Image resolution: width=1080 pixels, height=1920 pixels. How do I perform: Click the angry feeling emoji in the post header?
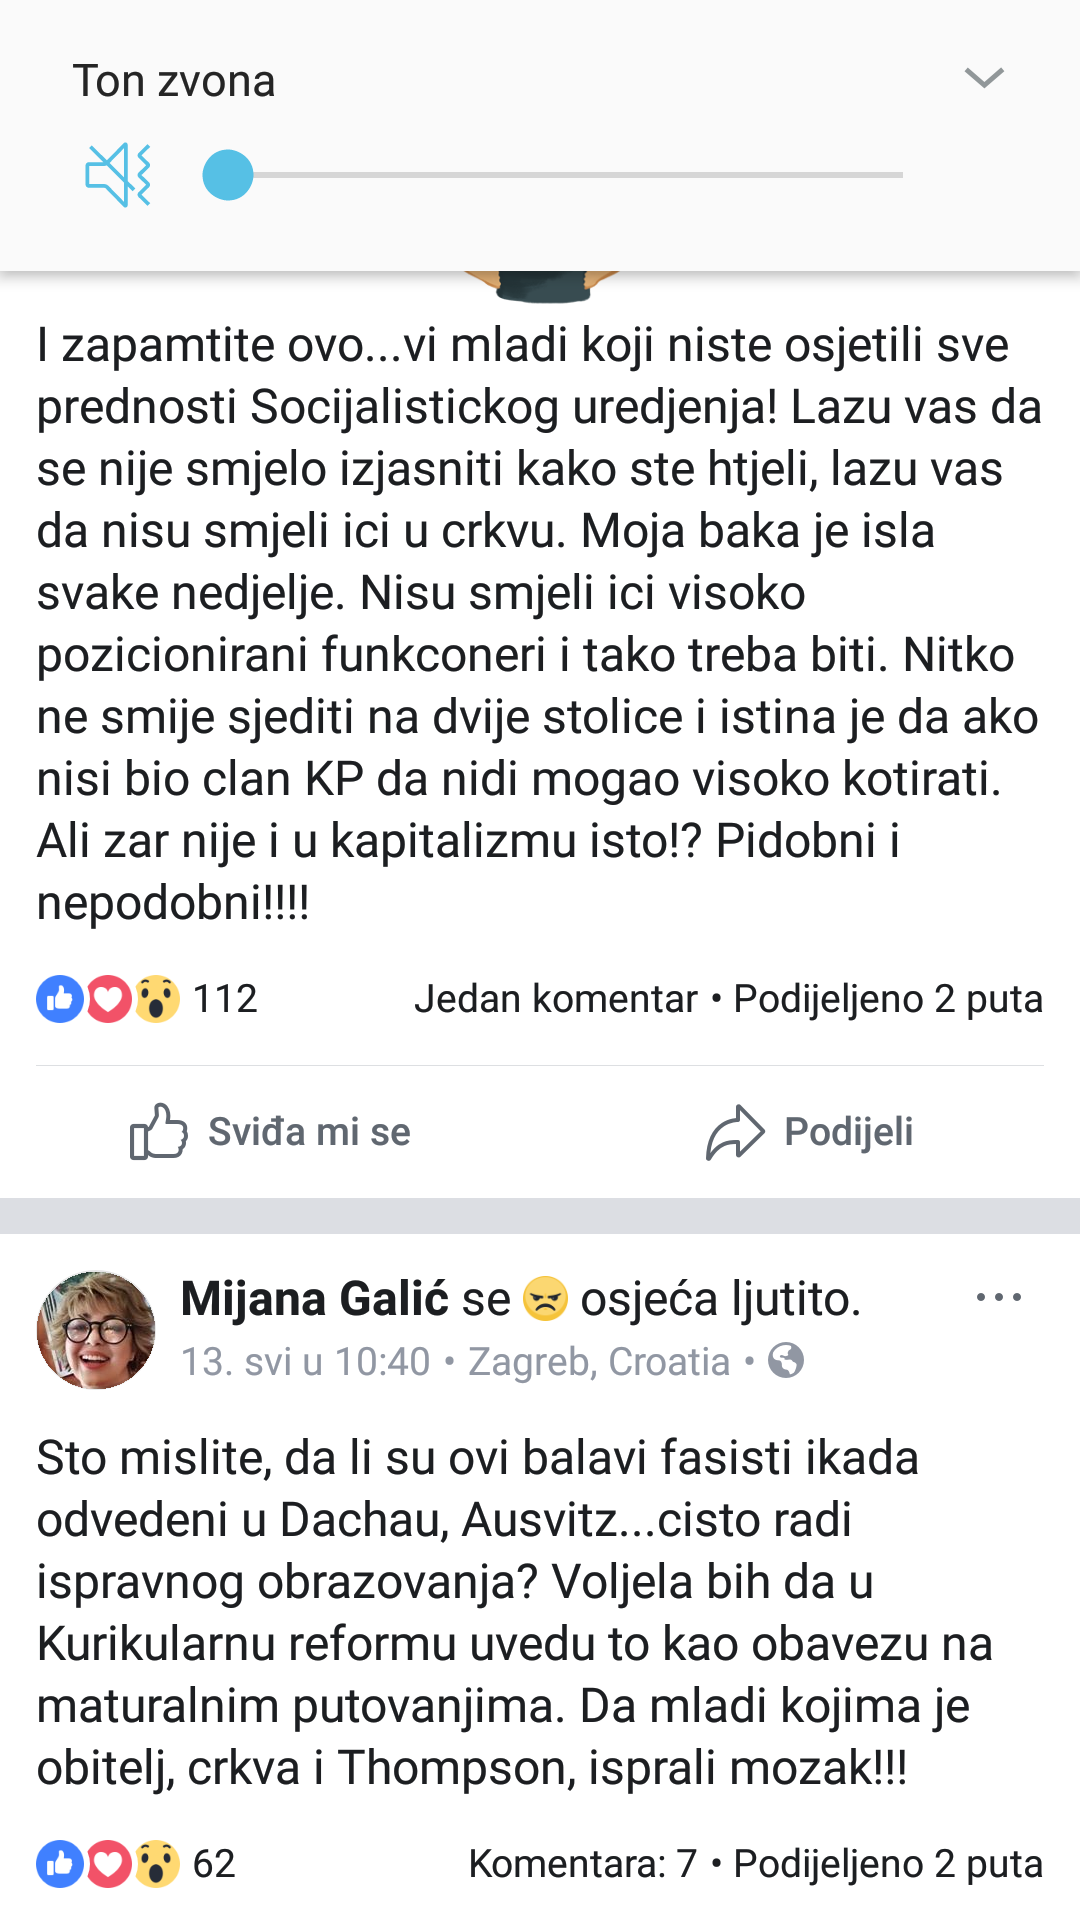(x=546, y=1299)
